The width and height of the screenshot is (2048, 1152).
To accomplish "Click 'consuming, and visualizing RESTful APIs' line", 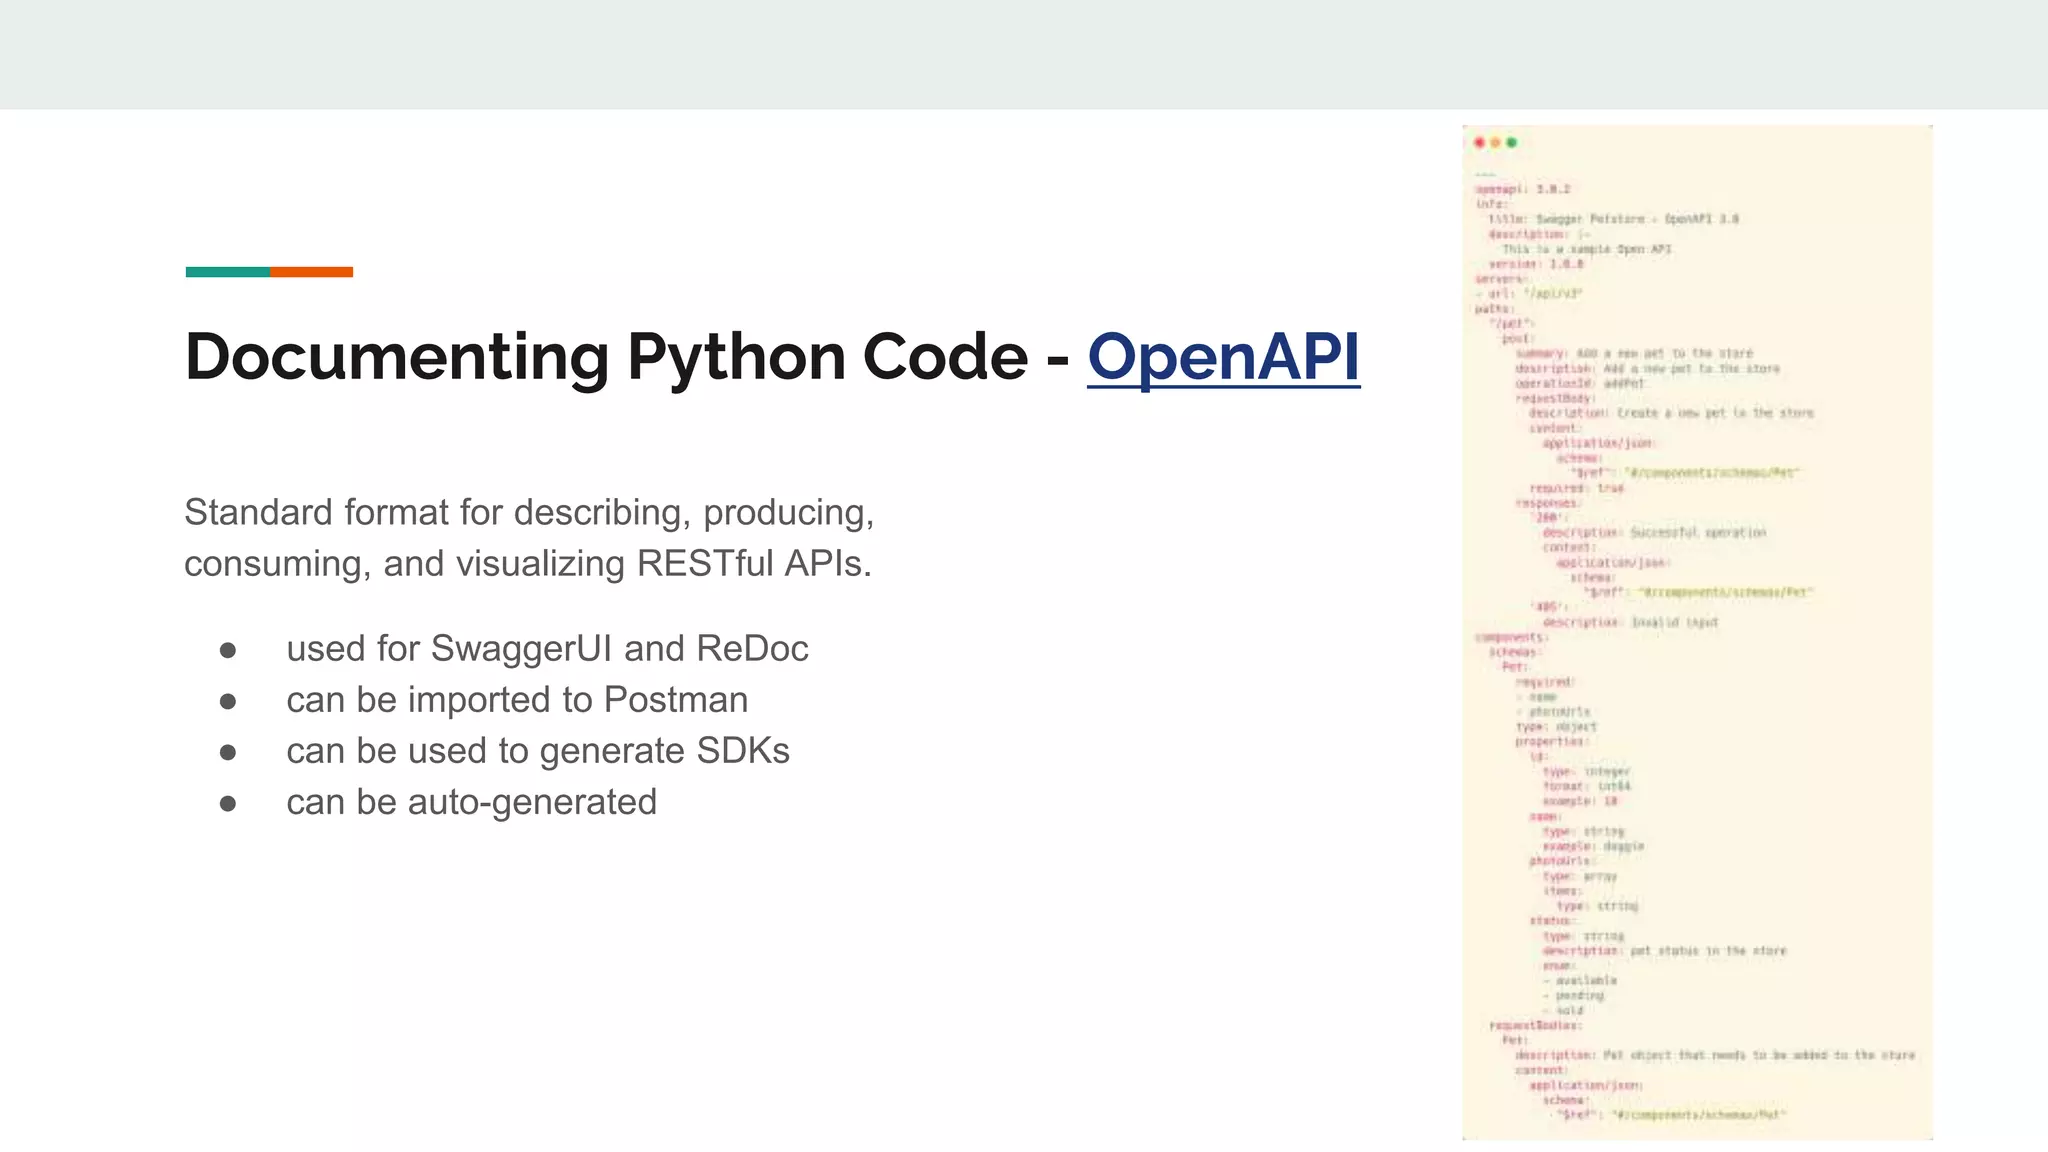I will pyautogui.click(x=528, y=564).
